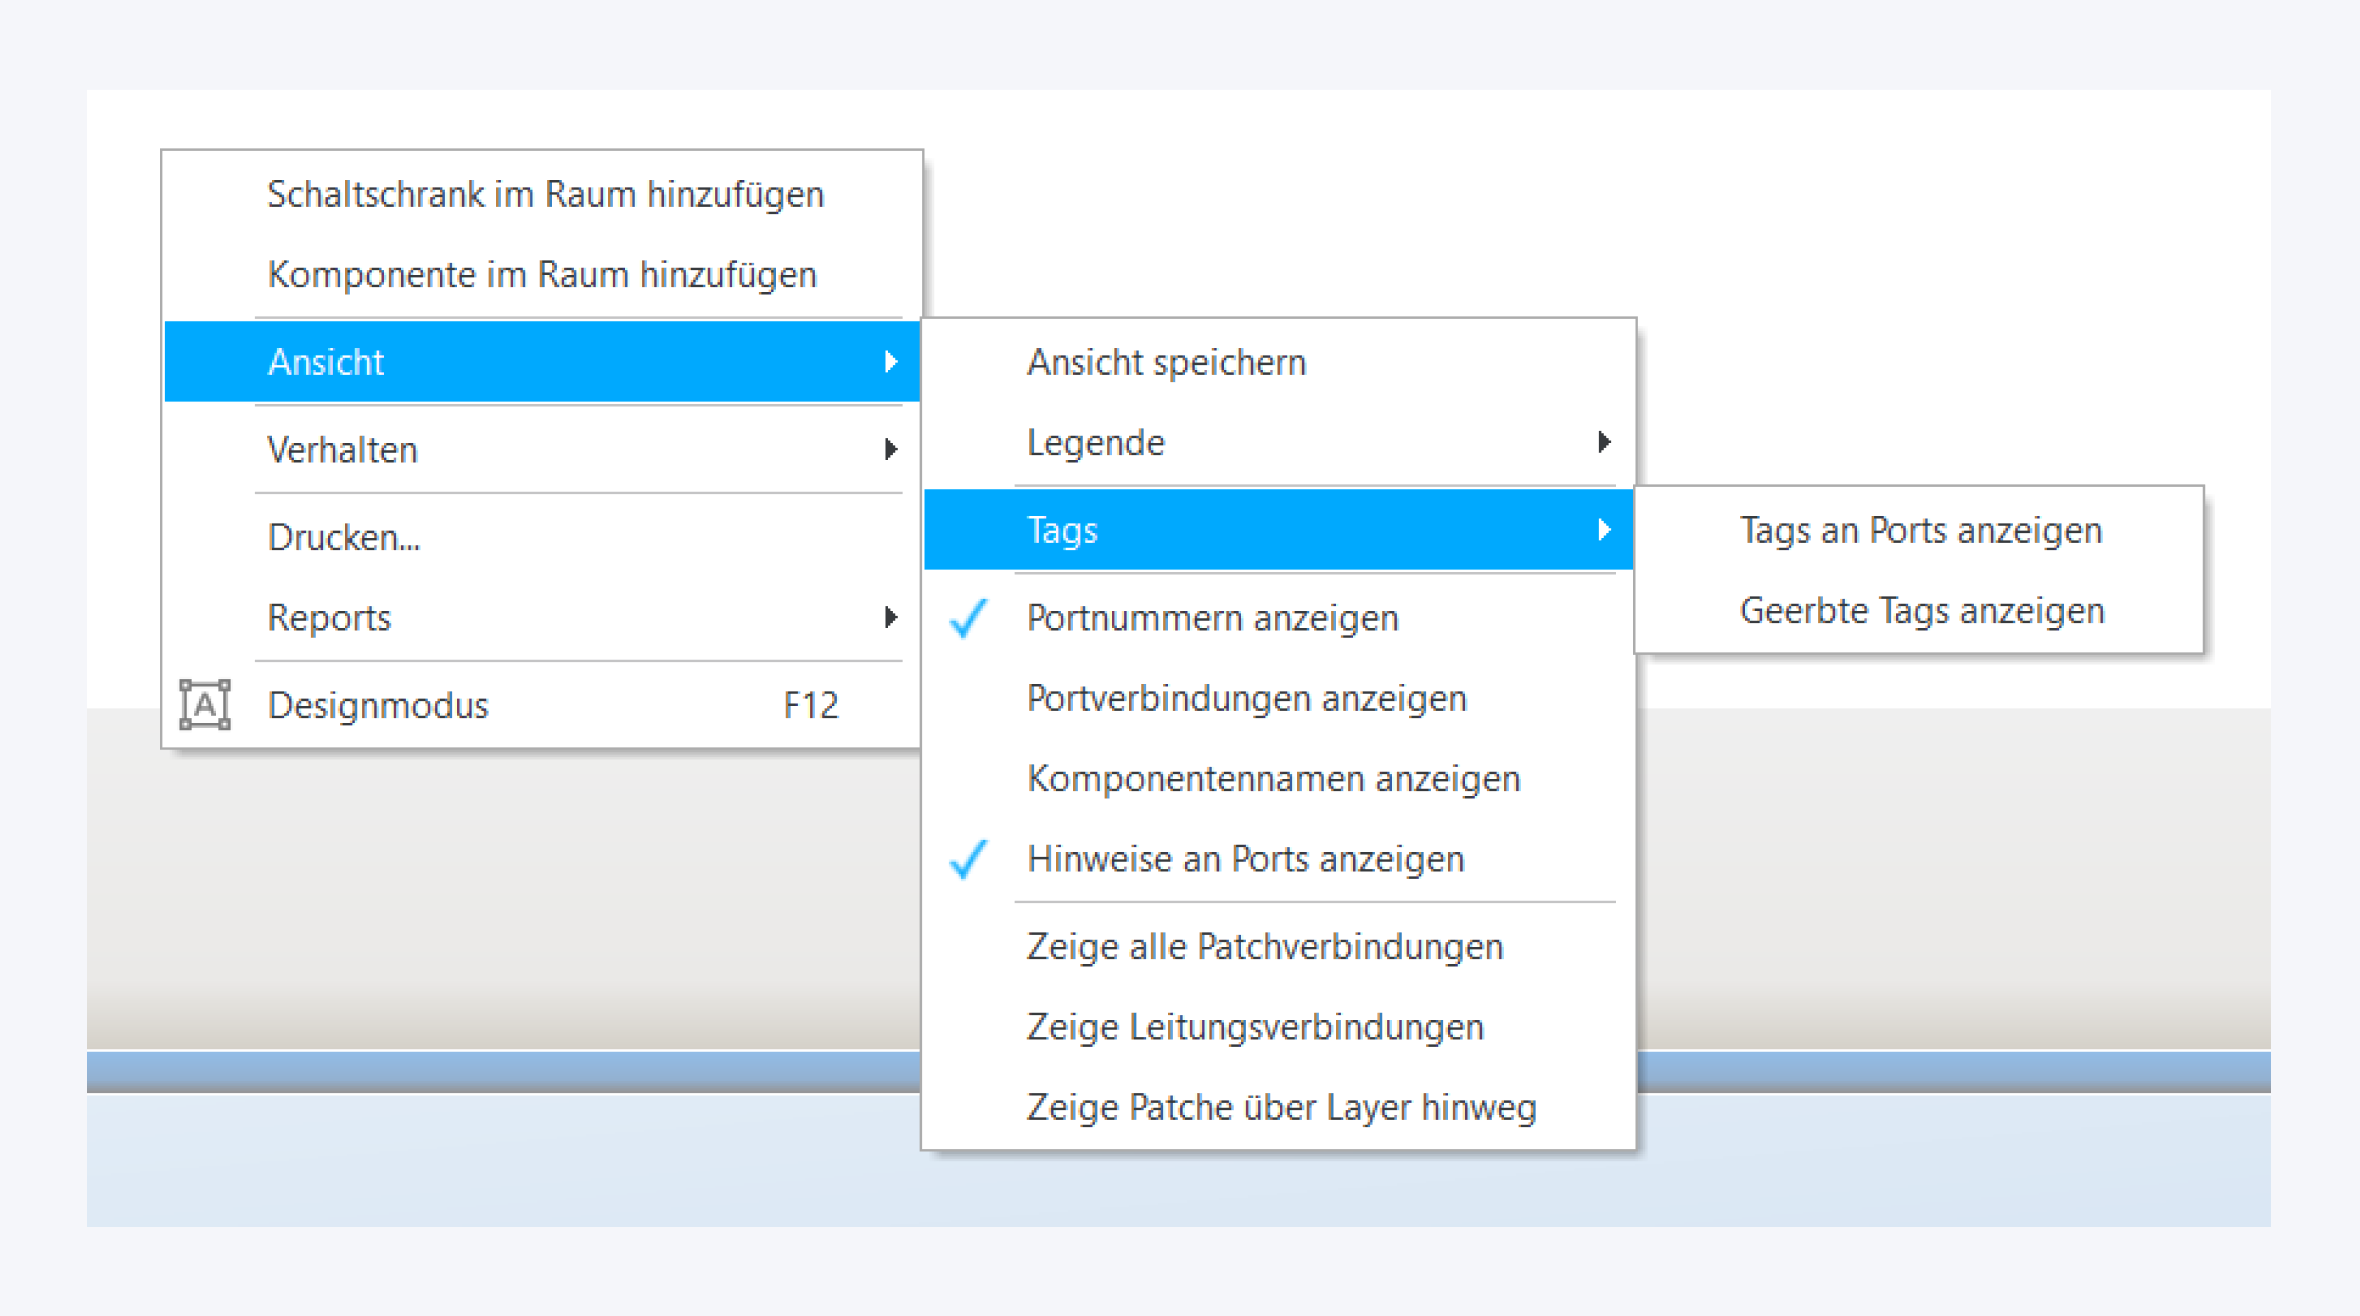The height and width of the screenshot is (1316, 2360).
Task: Click the Tags submenu arrow
Action: 1604,529
